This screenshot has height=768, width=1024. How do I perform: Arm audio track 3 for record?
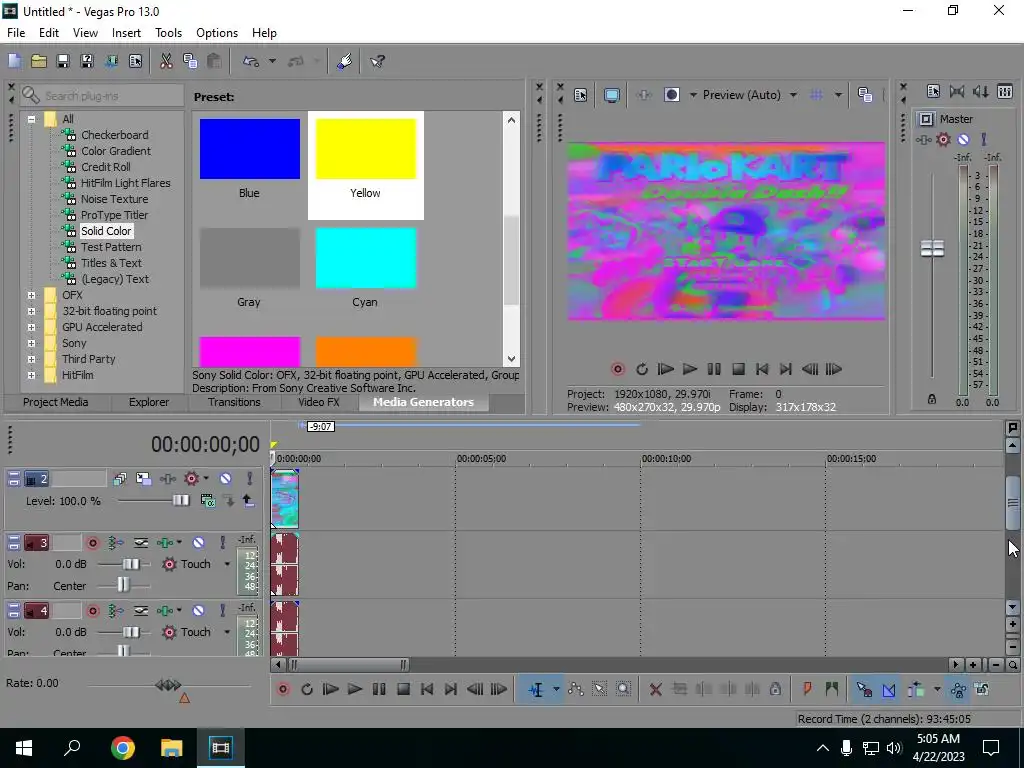pyautogui.click(x=93, y=543)
